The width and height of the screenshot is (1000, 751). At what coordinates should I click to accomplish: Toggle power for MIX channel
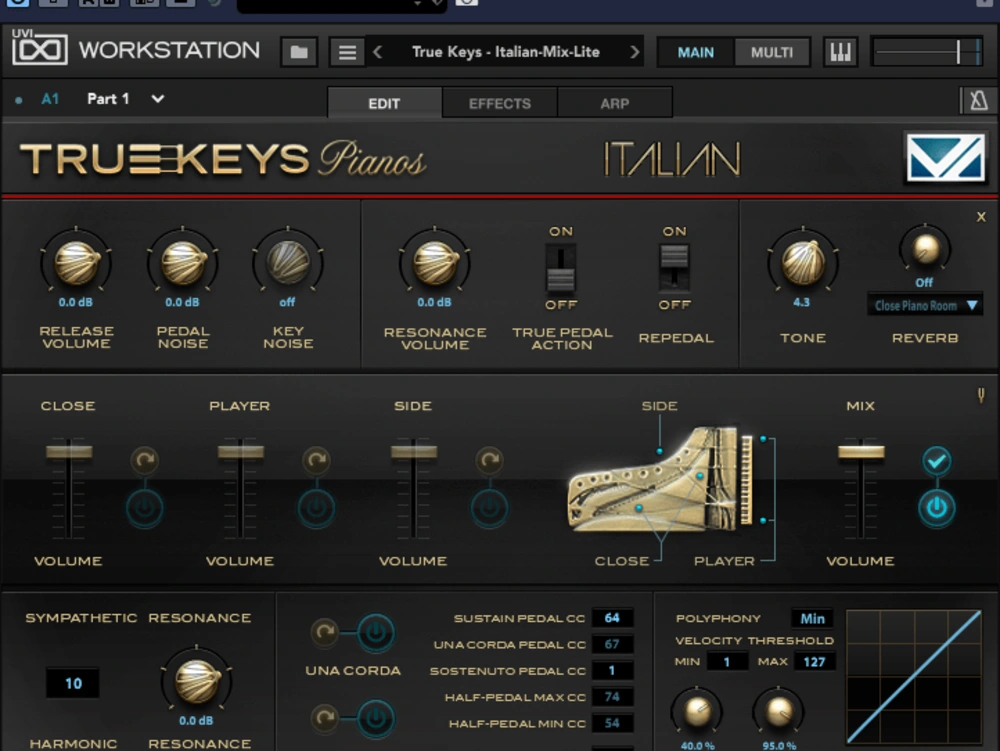pos(936,508)
